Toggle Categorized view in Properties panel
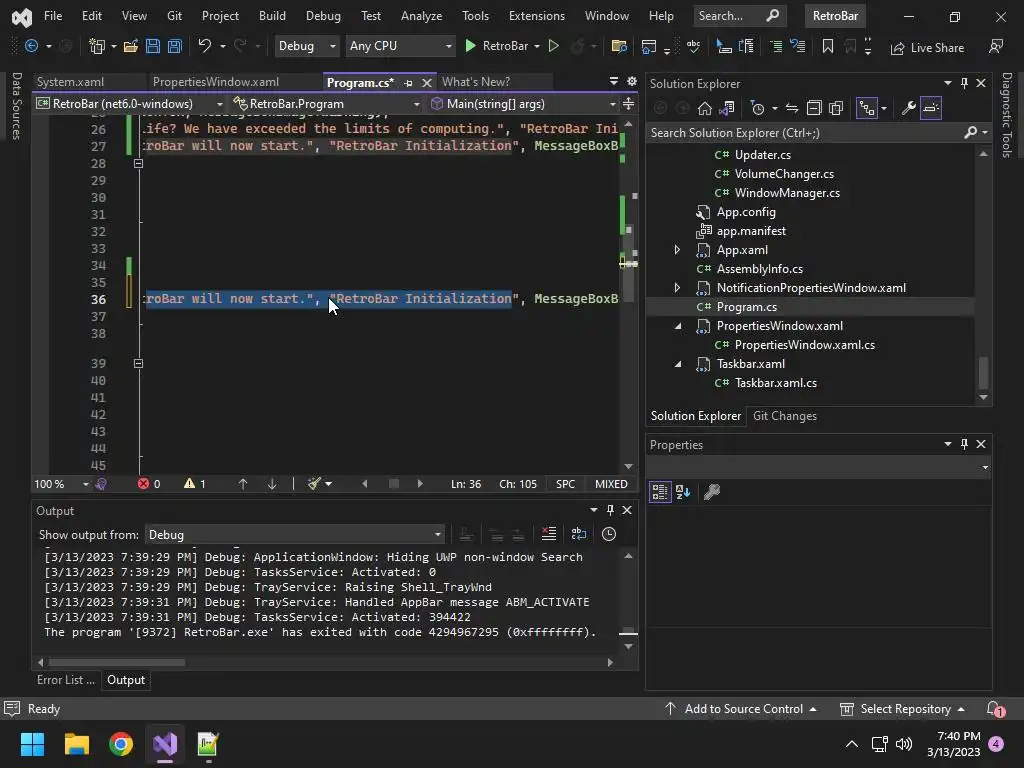1024x768 pixels. [659, 492]
